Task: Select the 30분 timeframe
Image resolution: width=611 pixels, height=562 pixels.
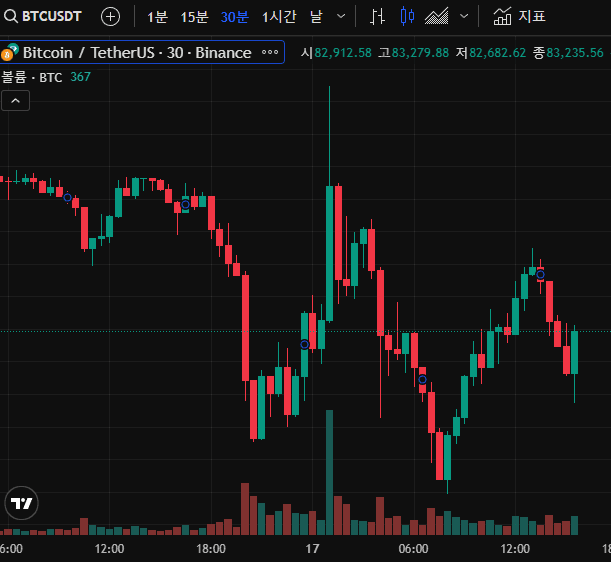Action: (235, 16)
